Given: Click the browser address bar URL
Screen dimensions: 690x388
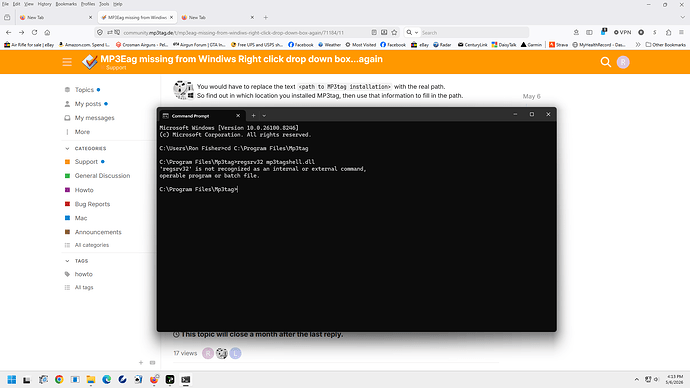Looking at the screenshot, I should 233,33.
